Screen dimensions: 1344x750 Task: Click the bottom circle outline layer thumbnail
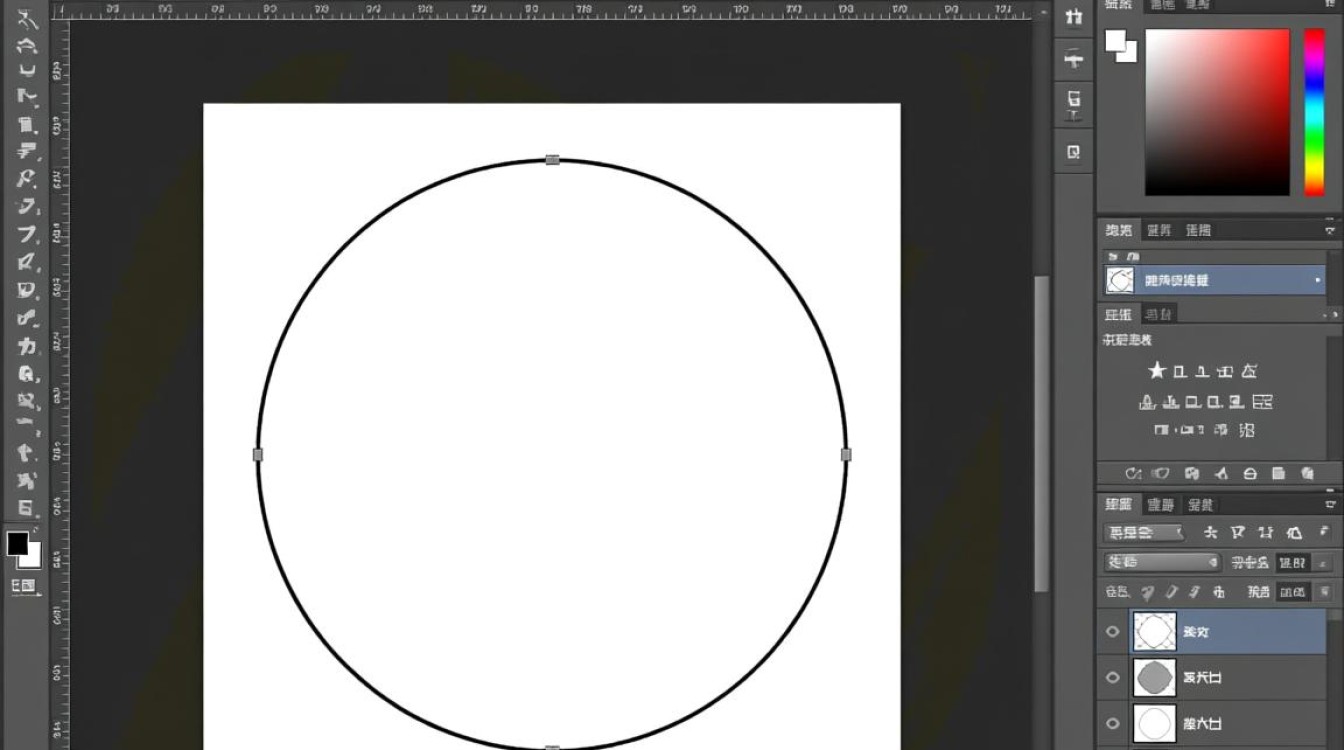pos(1154,722)
